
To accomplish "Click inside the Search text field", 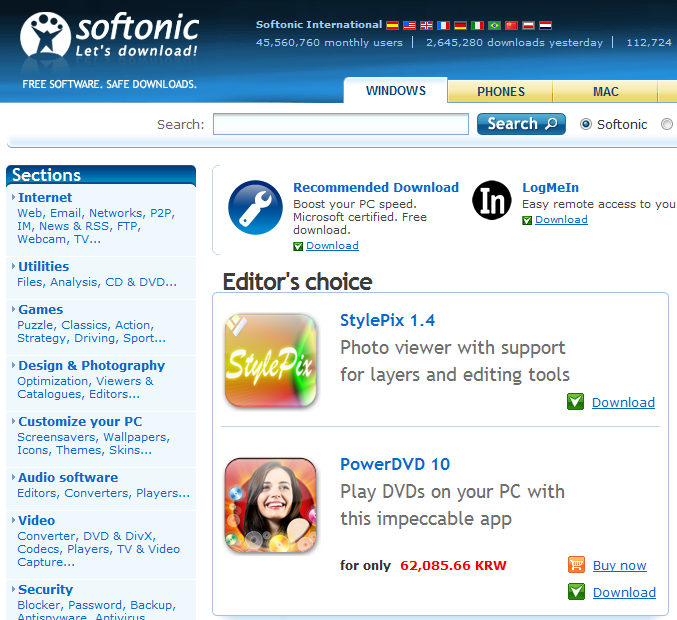I will [x=341, y=124].
